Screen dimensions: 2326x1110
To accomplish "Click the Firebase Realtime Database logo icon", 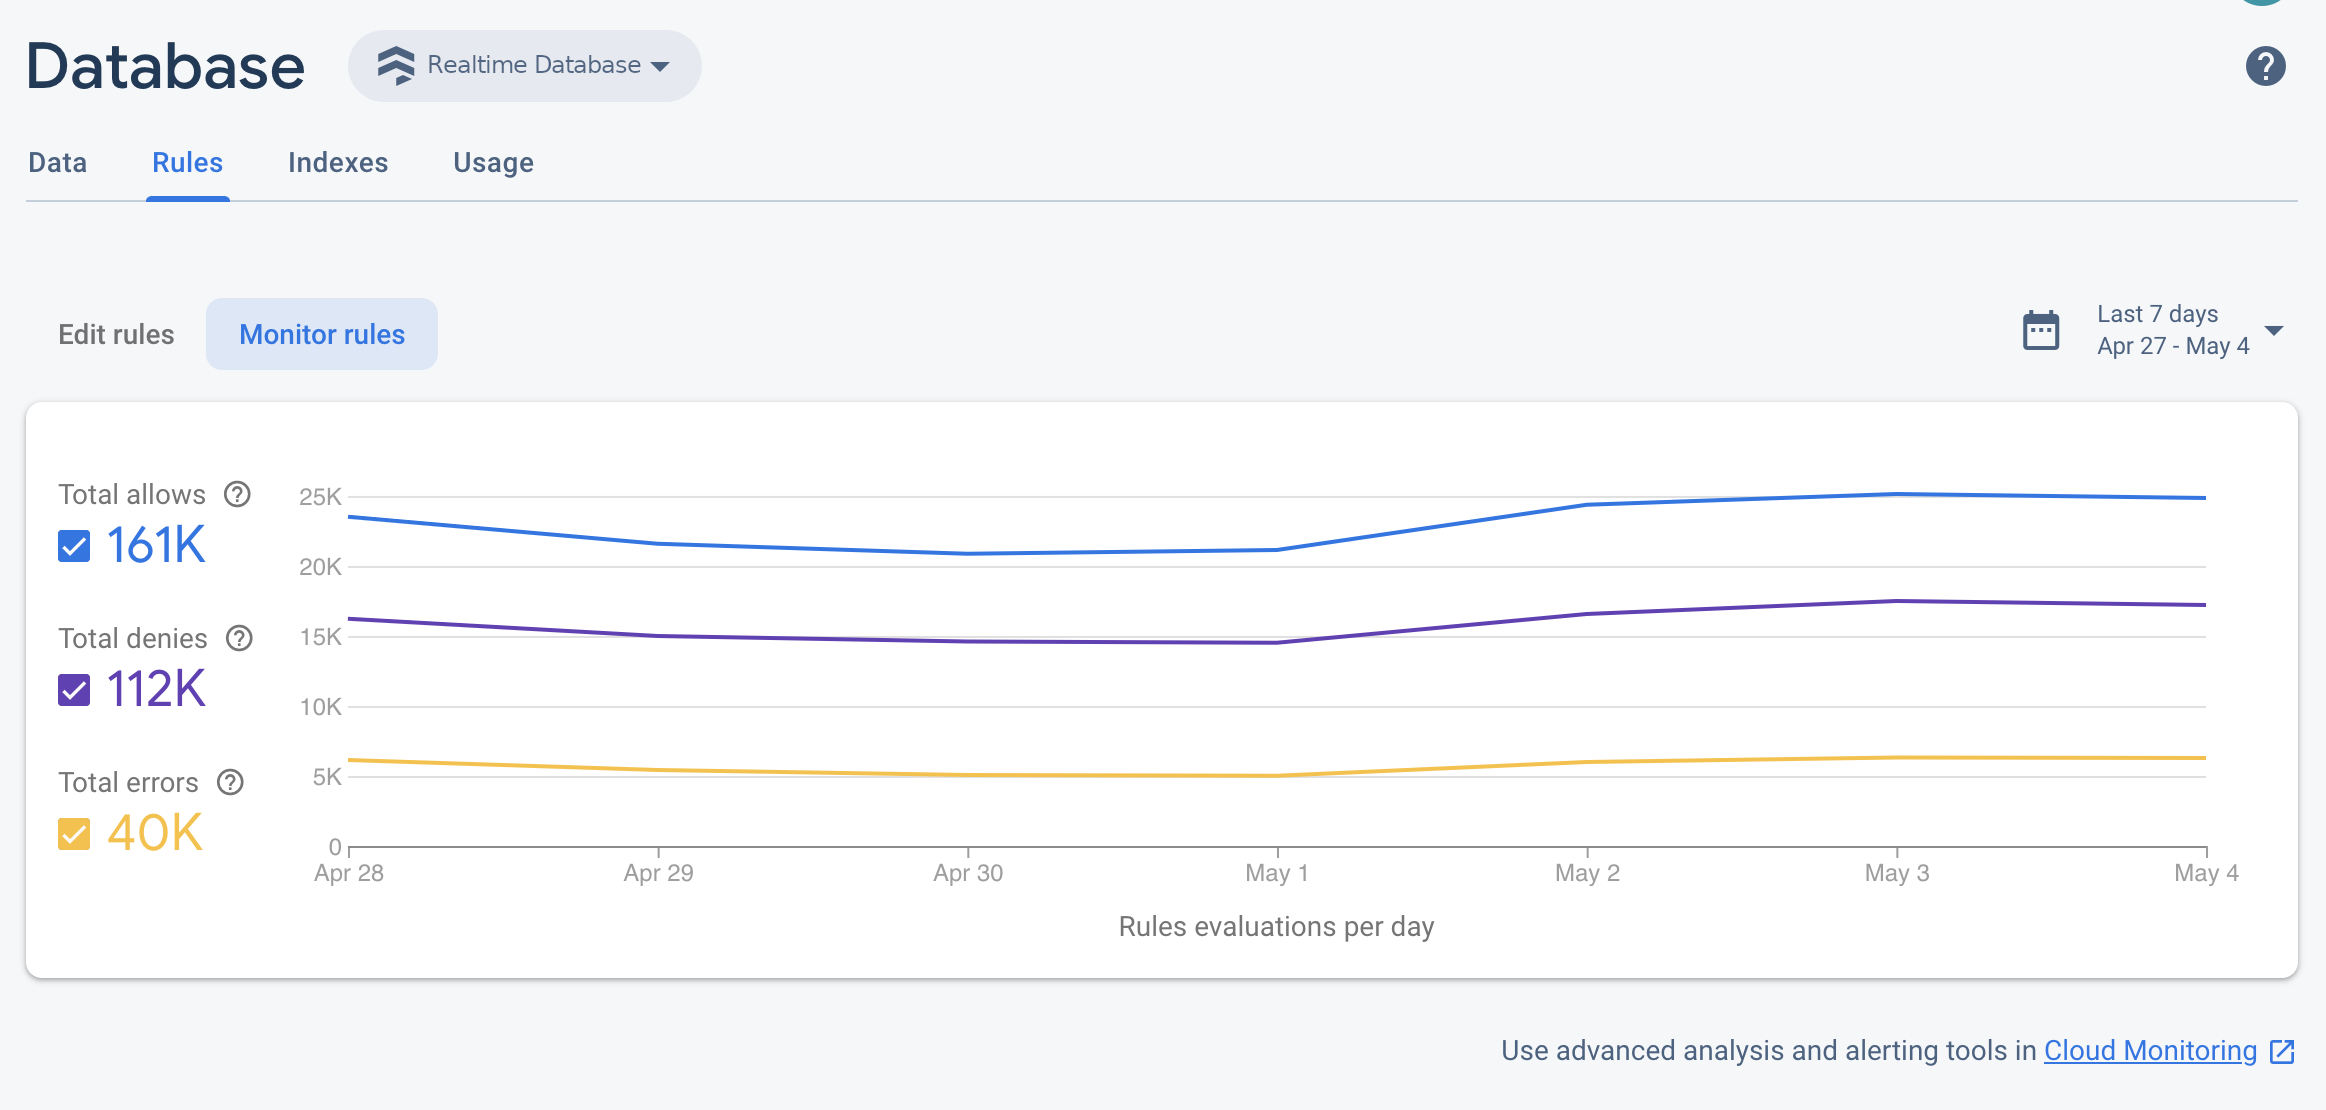I will click(x=393, y=62).
